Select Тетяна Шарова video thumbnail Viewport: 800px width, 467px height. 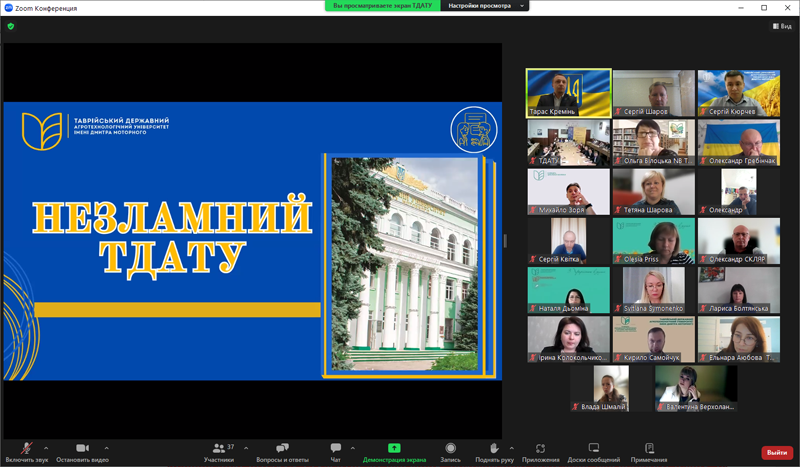(x=654, y=192)
